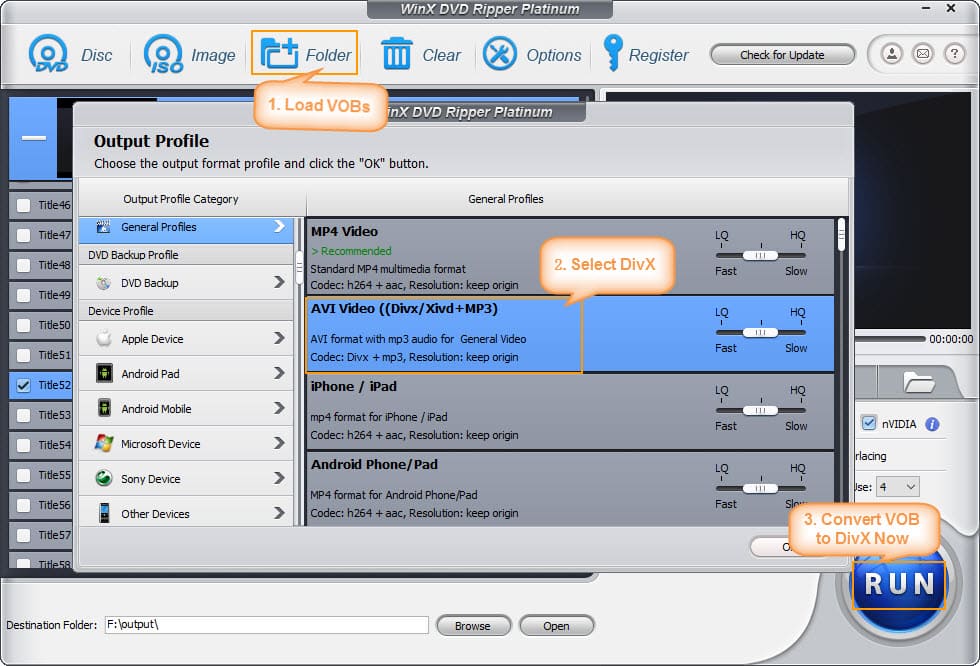Adjust the Android Phone/Pad quality slider

click(760, 489)
